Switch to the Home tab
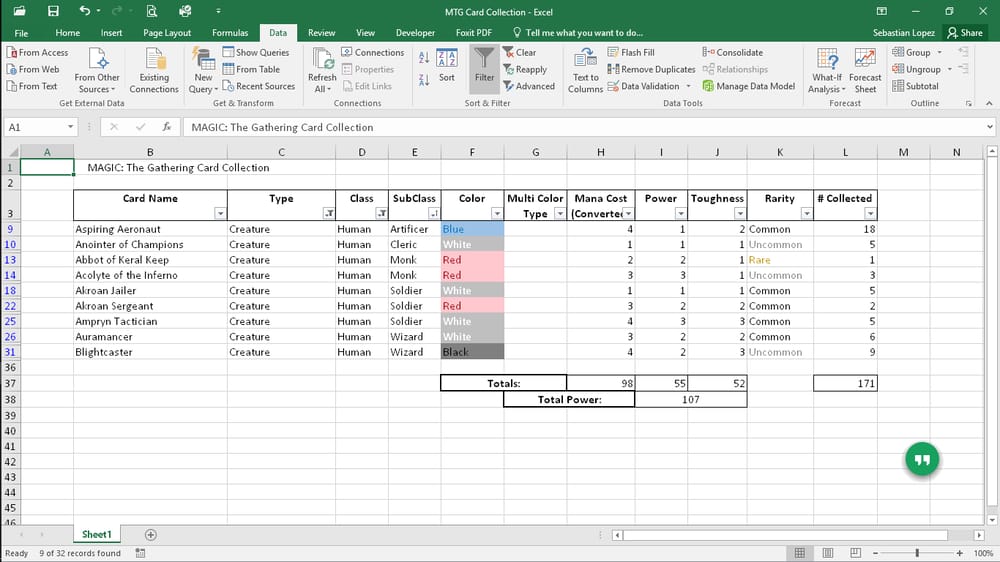The height and width of the screenshot is (562, 1000). (x=68, y=33)
